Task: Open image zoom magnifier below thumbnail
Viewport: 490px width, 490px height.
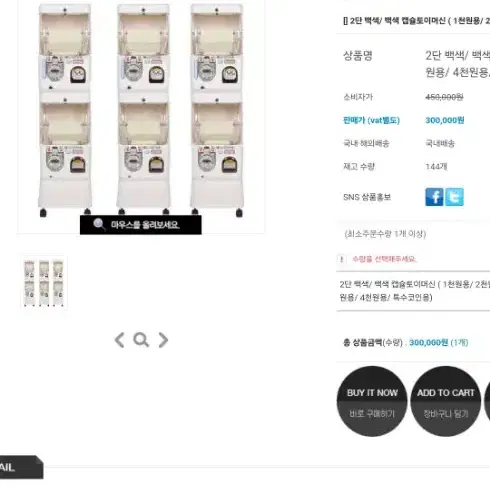Action: pyautogui.click(x=141, y=340)
